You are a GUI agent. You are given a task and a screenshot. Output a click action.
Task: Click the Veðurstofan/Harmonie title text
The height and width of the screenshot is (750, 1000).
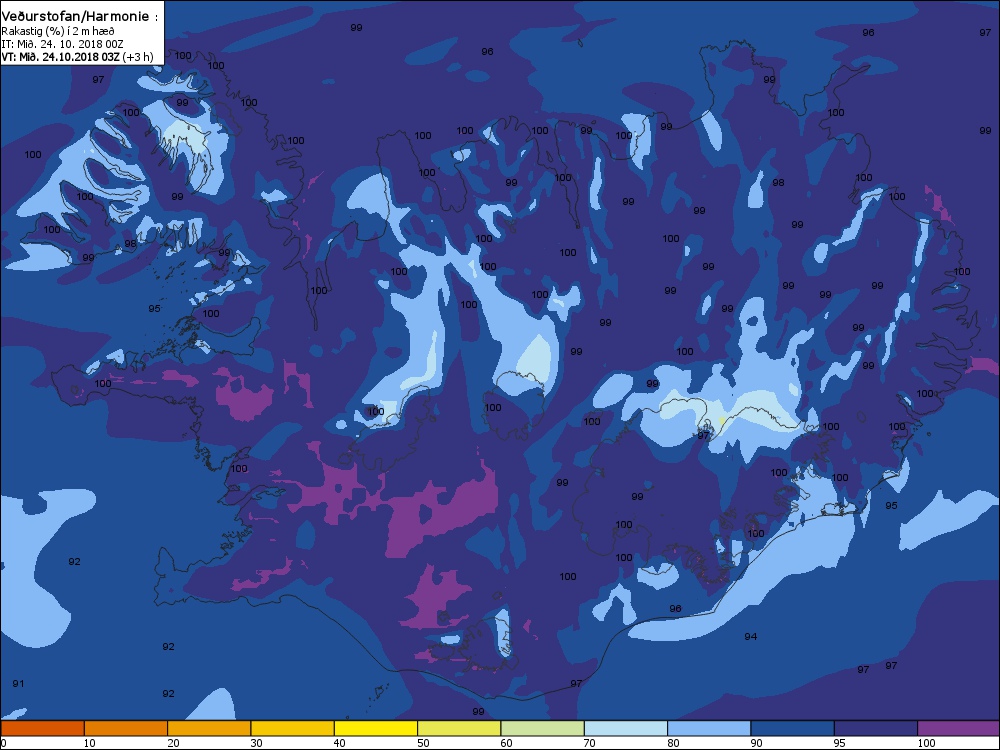click(x=80, y=17)
